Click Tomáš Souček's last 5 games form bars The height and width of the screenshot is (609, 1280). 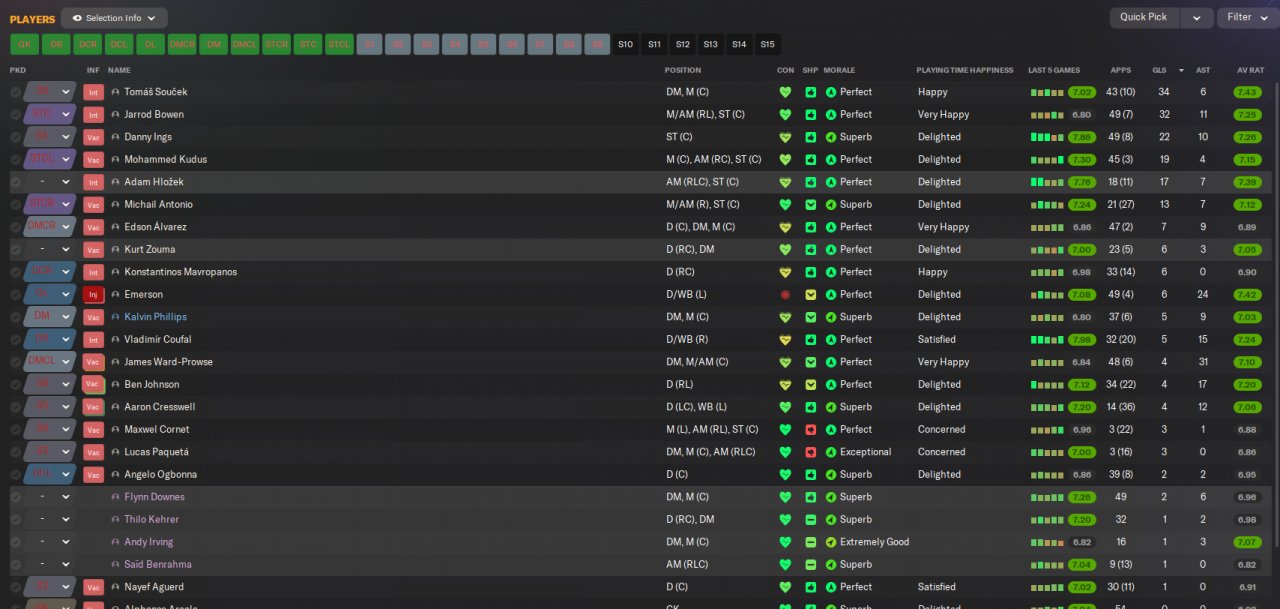[1047, 92]
